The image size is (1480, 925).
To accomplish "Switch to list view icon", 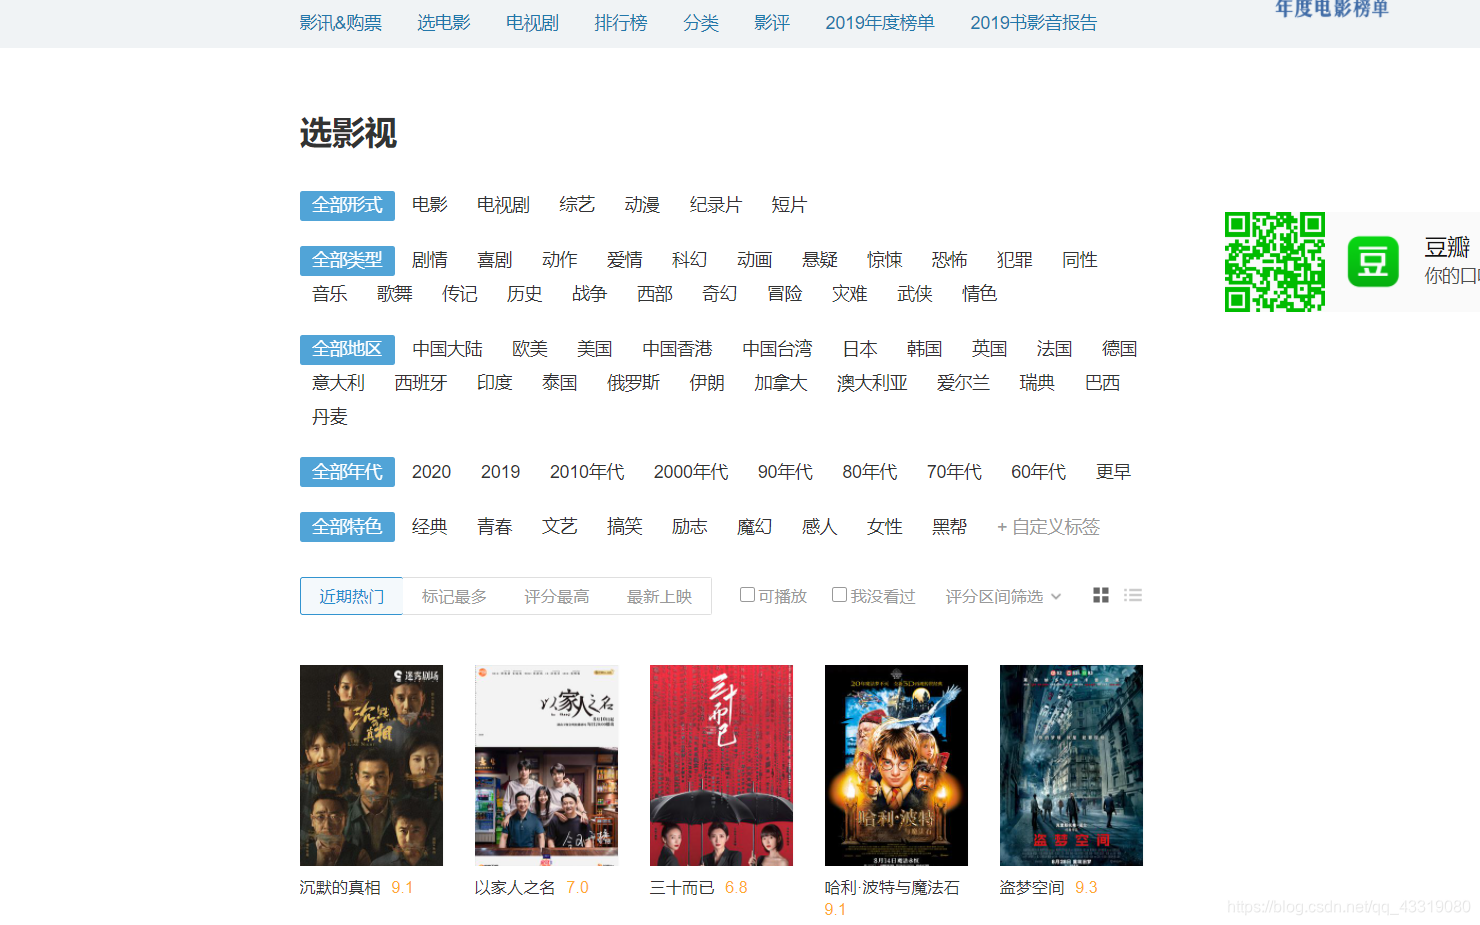I will tap(1133, 595).
